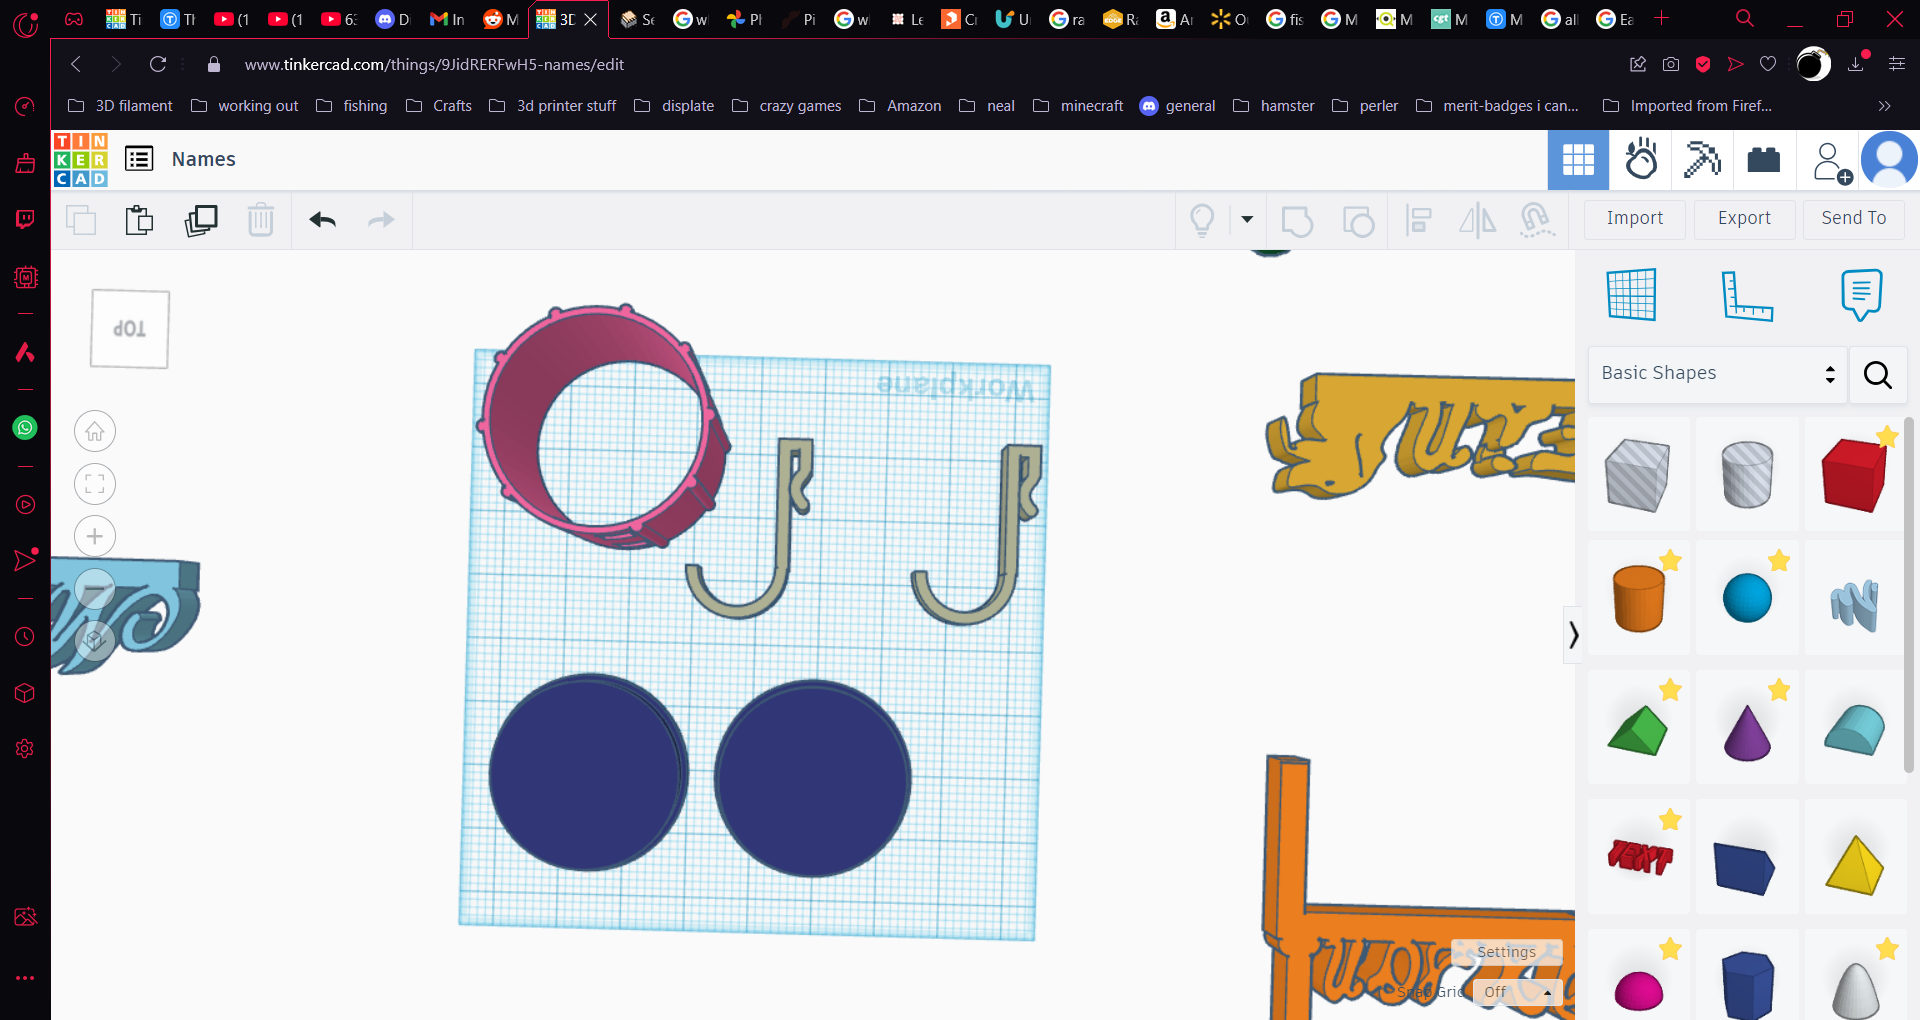Open the Snap Grid Off dropdown
1920x1020 pixels.
click(1518, 992)
